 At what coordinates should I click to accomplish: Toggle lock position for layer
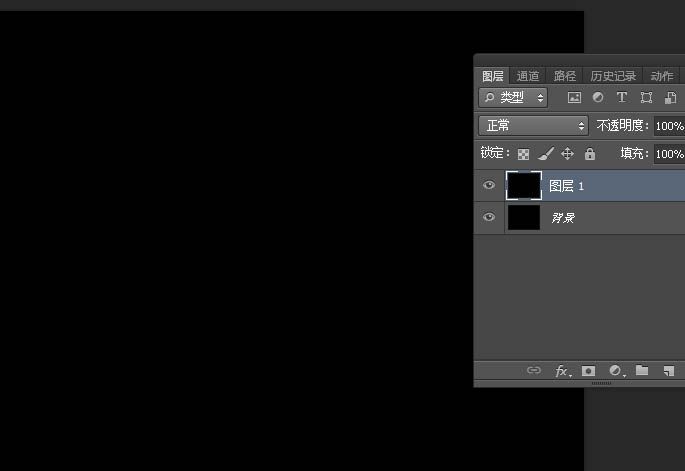tap(567, 154)
